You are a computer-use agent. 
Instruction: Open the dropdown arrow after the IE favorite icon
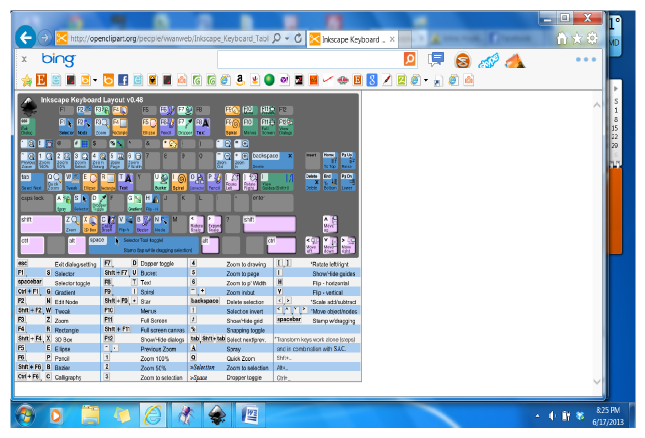[x=426, y=80]
